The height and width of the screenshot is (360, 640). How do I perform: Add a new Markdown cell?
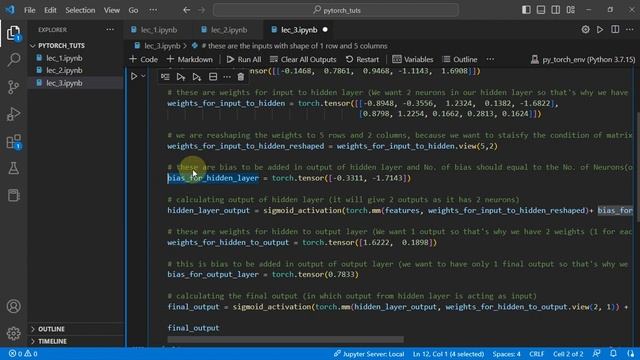tap(189, 60)
